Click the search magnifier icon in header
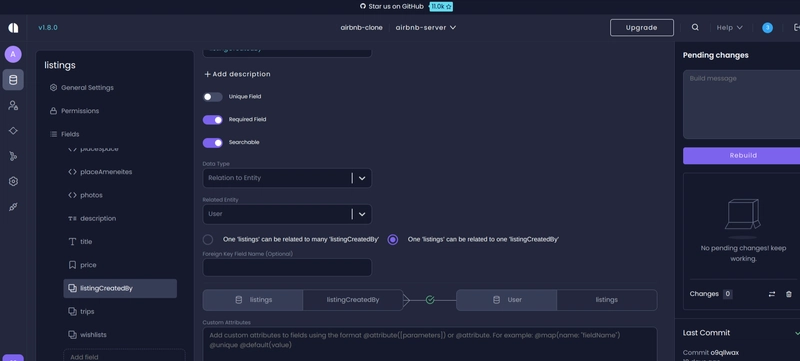 pyautogui.click(x=695, y=28)
